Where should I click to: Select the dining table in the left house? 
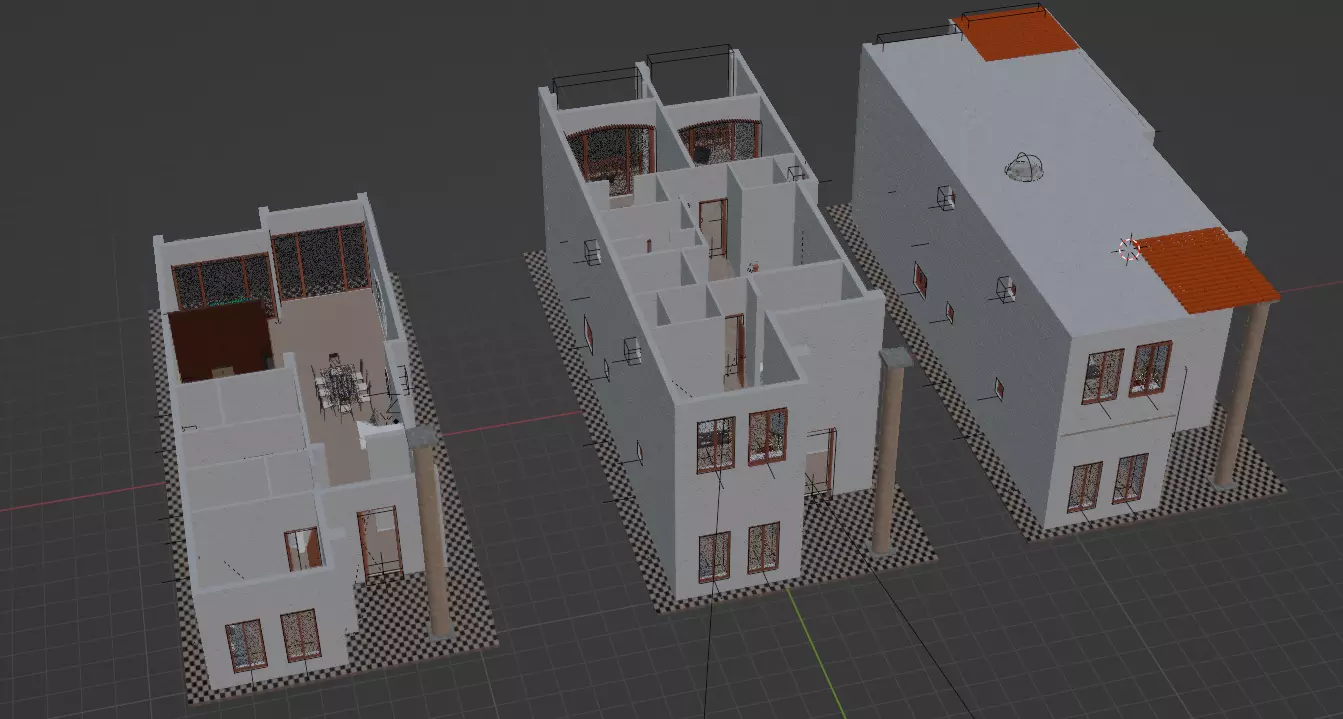tap(342, 387)
